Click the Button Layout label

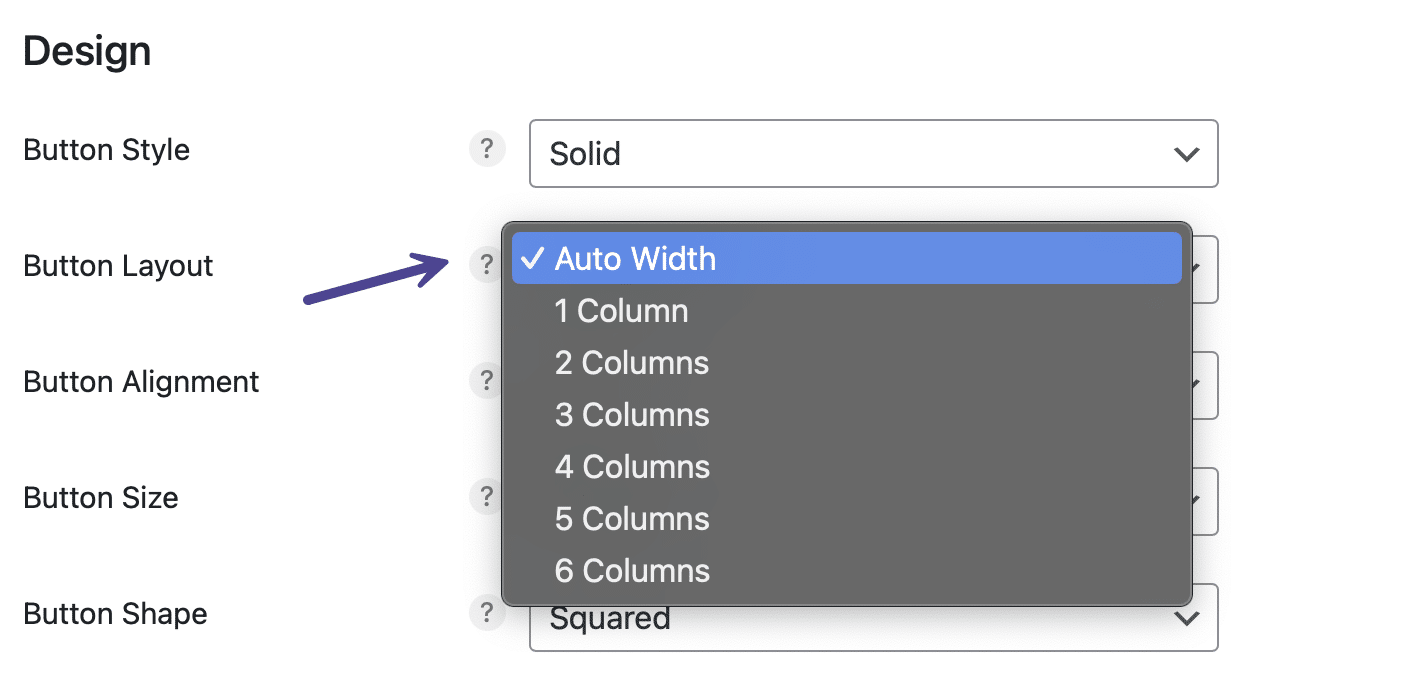(x=118, y=265)
